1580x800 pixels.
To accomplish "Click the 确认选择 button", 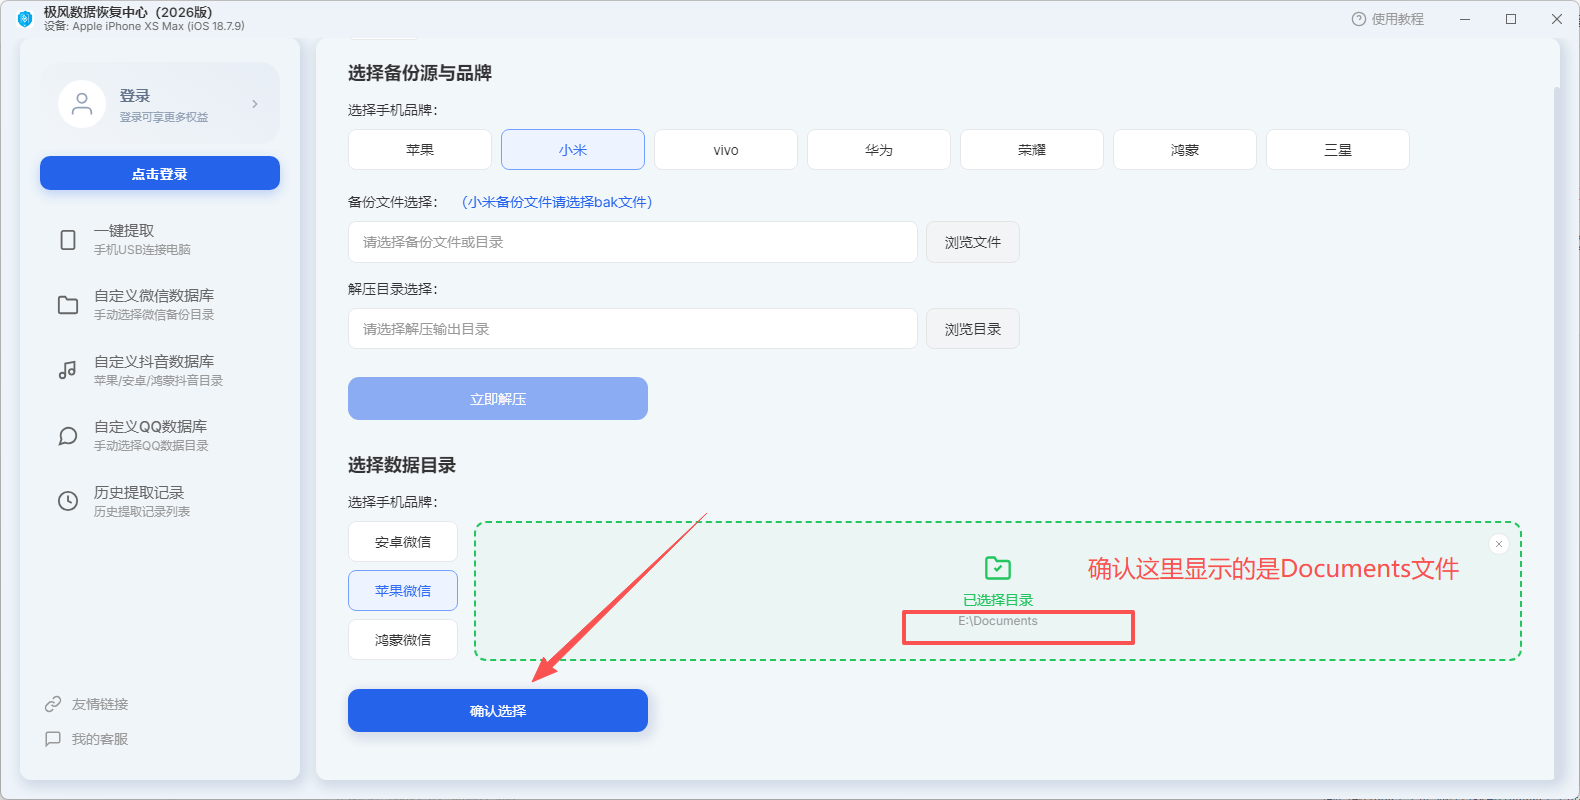I will [x=498, y=711].
